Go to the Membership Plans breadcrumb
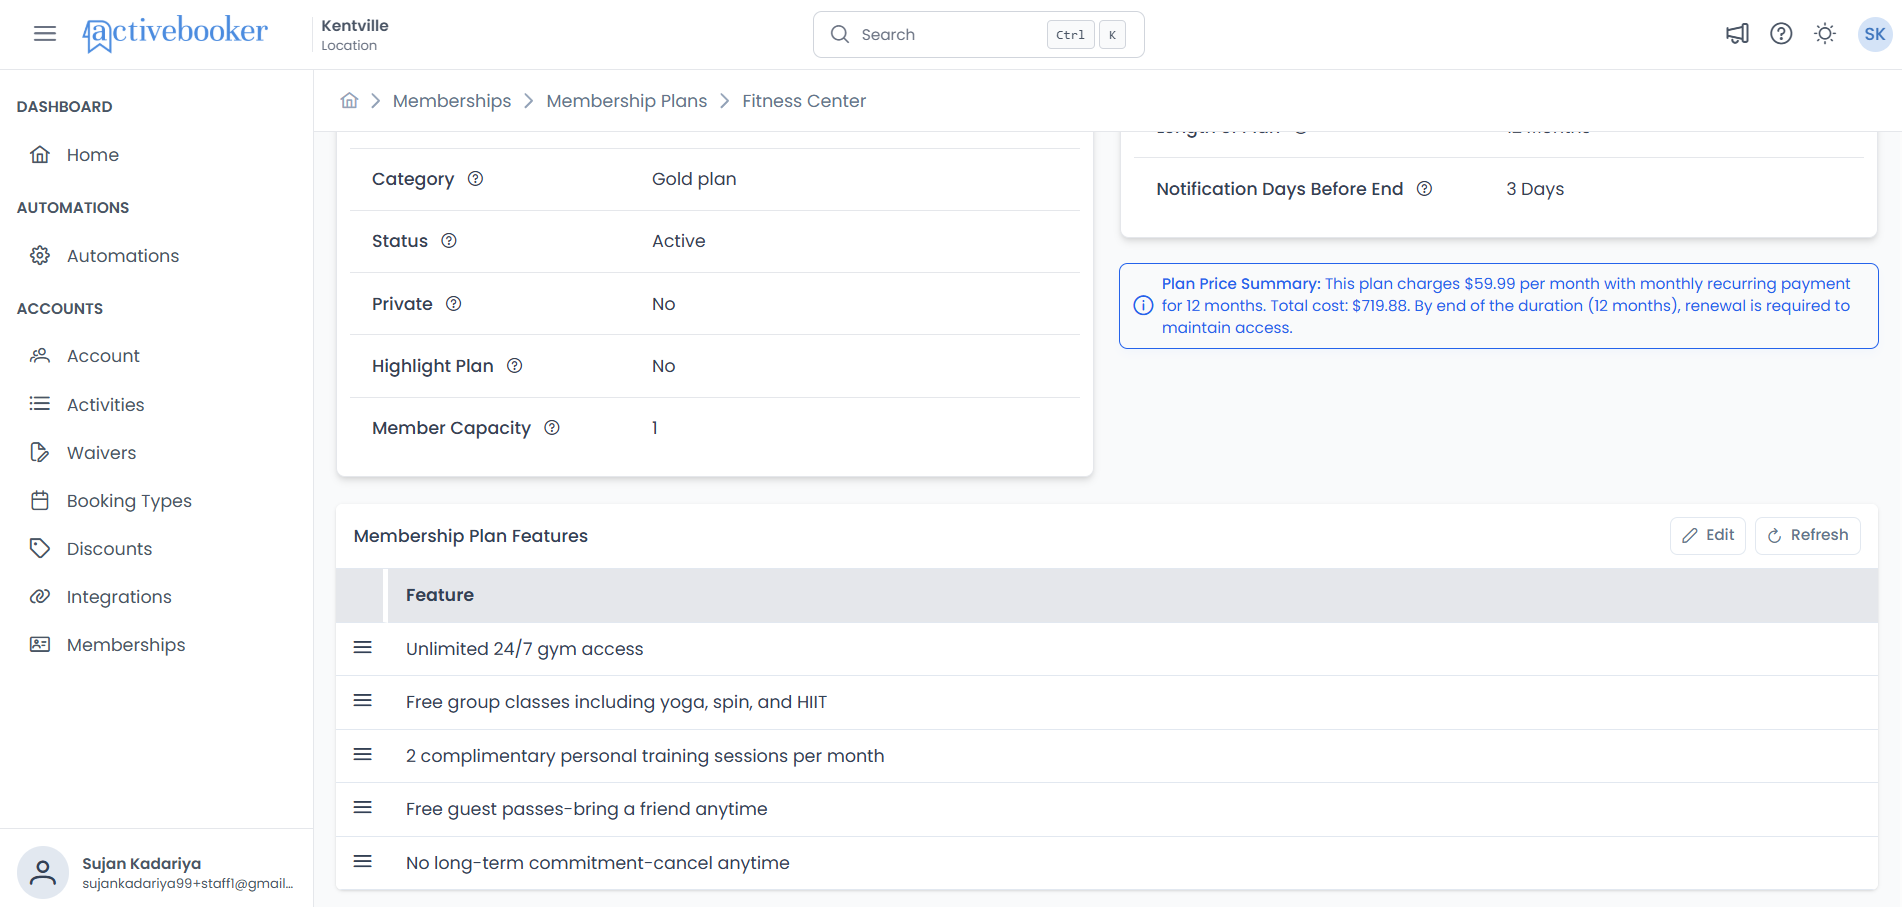 (x=627, y=101)
